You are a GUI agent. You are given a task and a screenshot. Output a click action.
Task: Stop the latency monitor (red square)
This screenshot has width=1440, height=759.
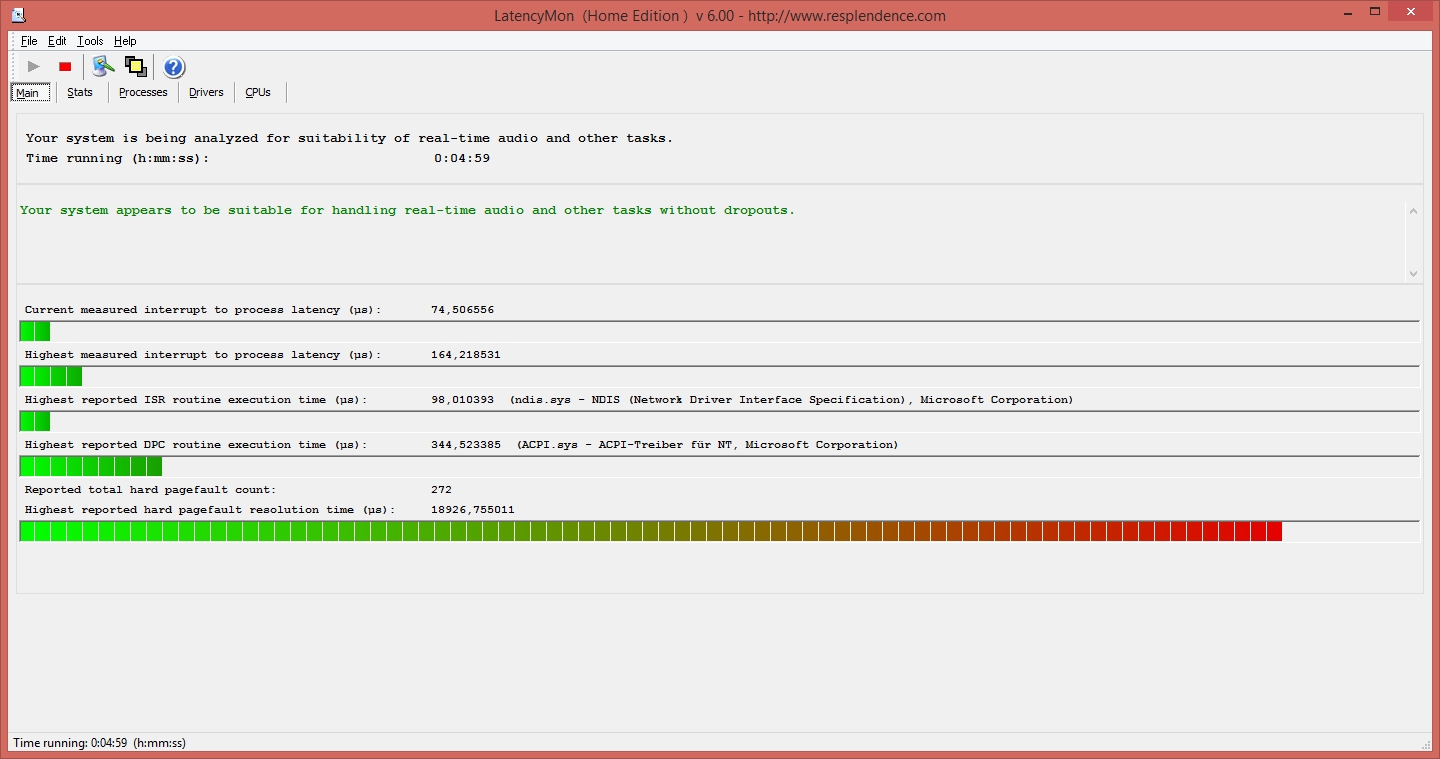point(65,67)
